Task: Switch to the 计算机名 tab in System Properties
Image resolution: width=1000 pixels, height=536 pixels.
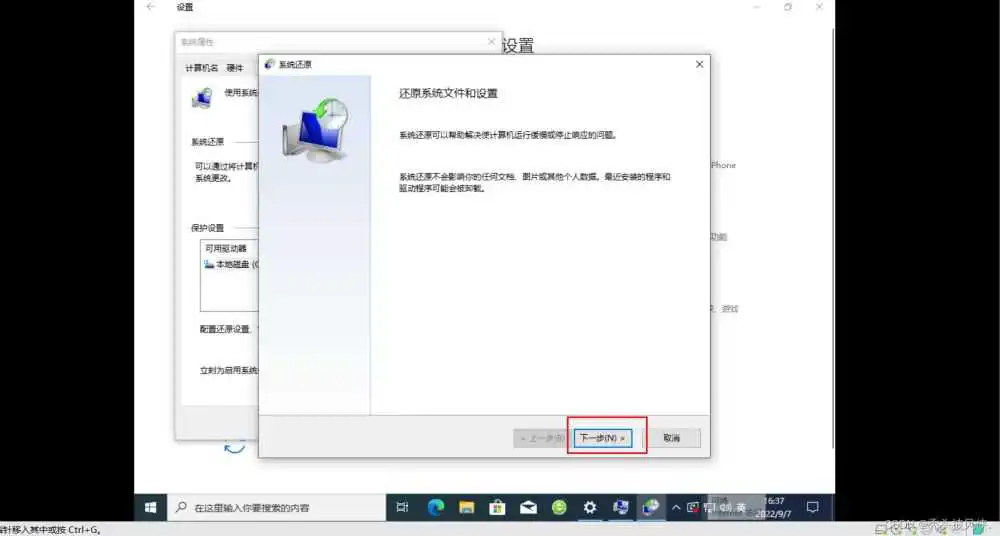Action: (202, 68)
